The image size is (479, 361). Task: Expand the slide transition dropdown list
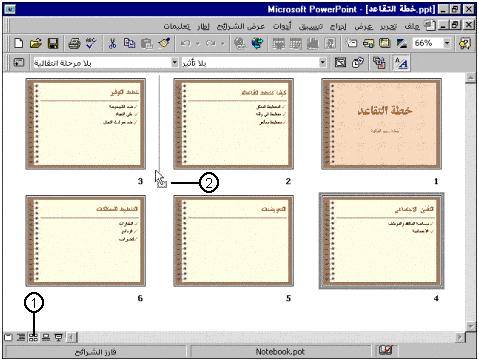tap(175, 62)
